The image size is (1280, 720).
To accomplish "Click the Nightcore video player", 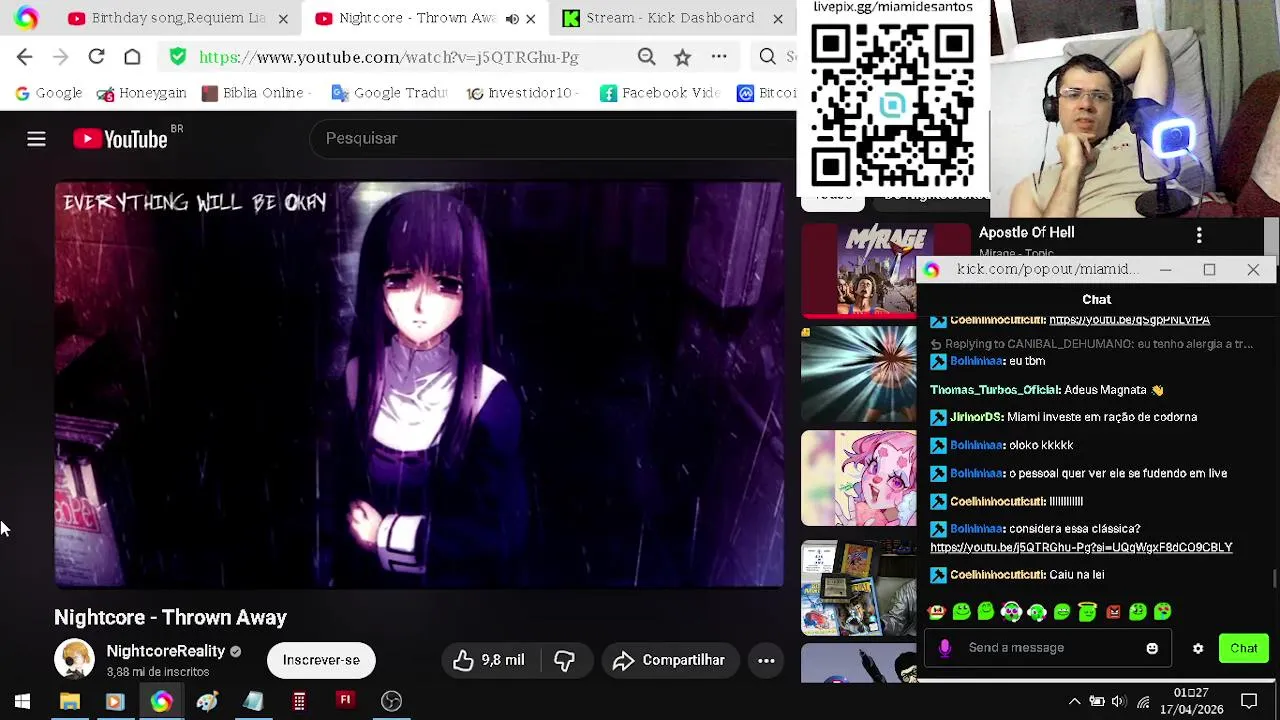I will point(420,384).
